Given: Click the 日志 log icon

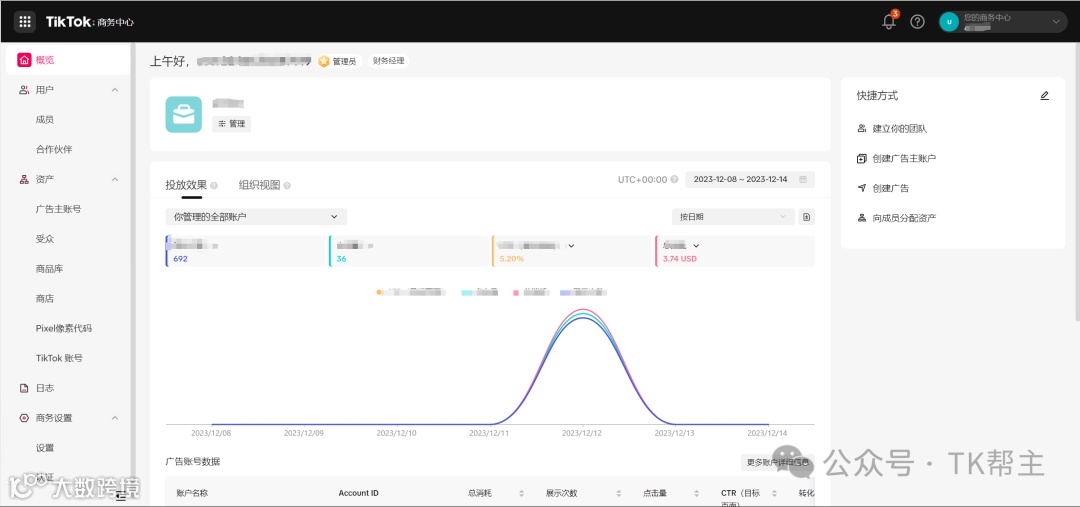Looking at the screenshot, I should coord(24,388).
